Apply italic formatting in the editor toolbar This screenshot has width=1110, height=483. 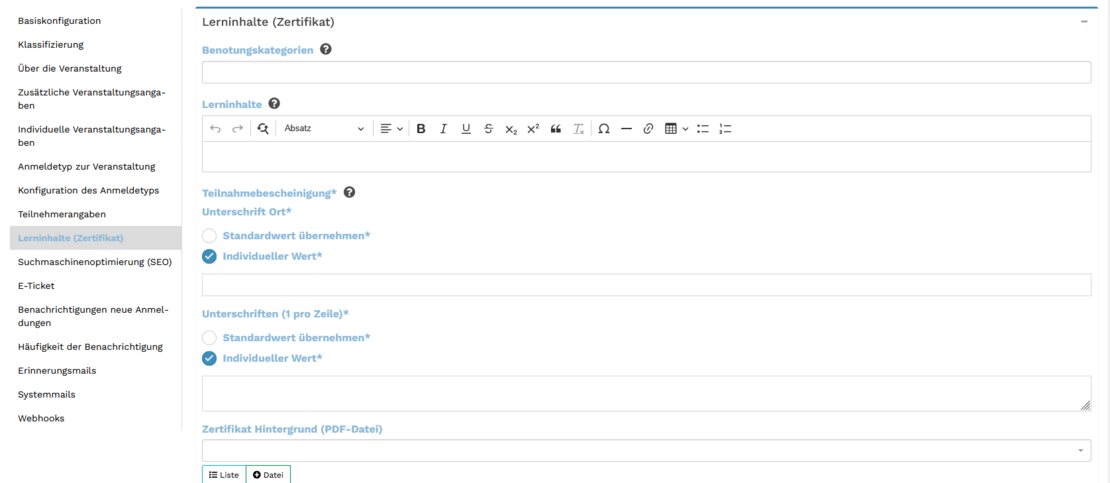(443, 129)
